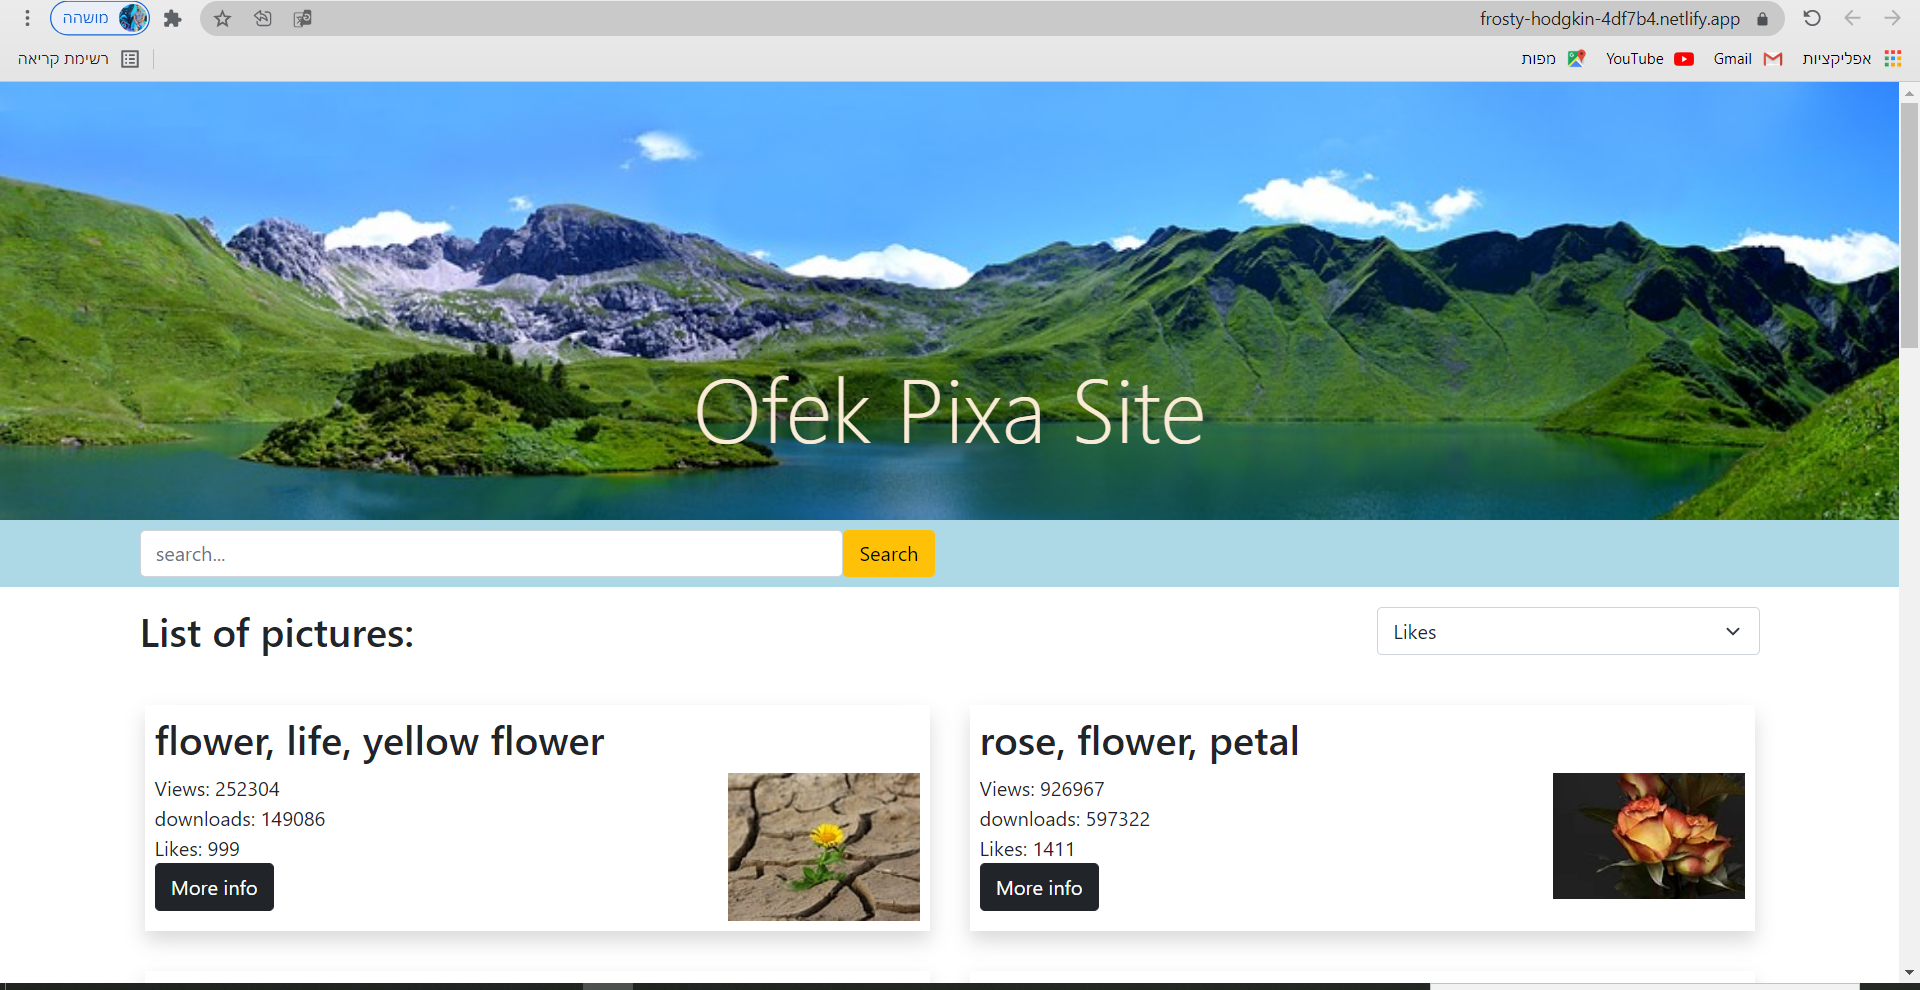This screenshot has width=1920, height=990.
Task: Click the yellow Search button
Action: pos(888,553)
